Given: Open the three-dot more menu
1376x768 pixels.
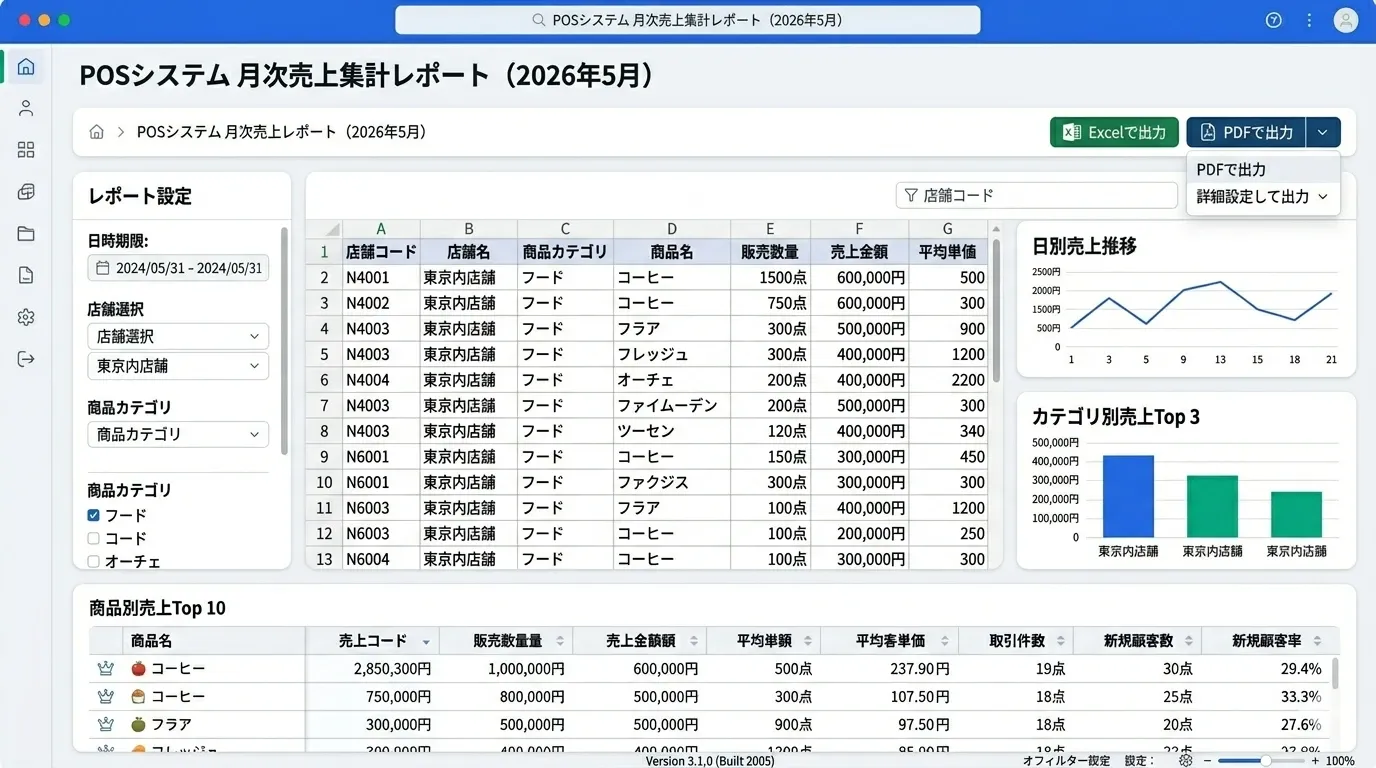Looking at the screenshot, I should tap(1309, 20).
